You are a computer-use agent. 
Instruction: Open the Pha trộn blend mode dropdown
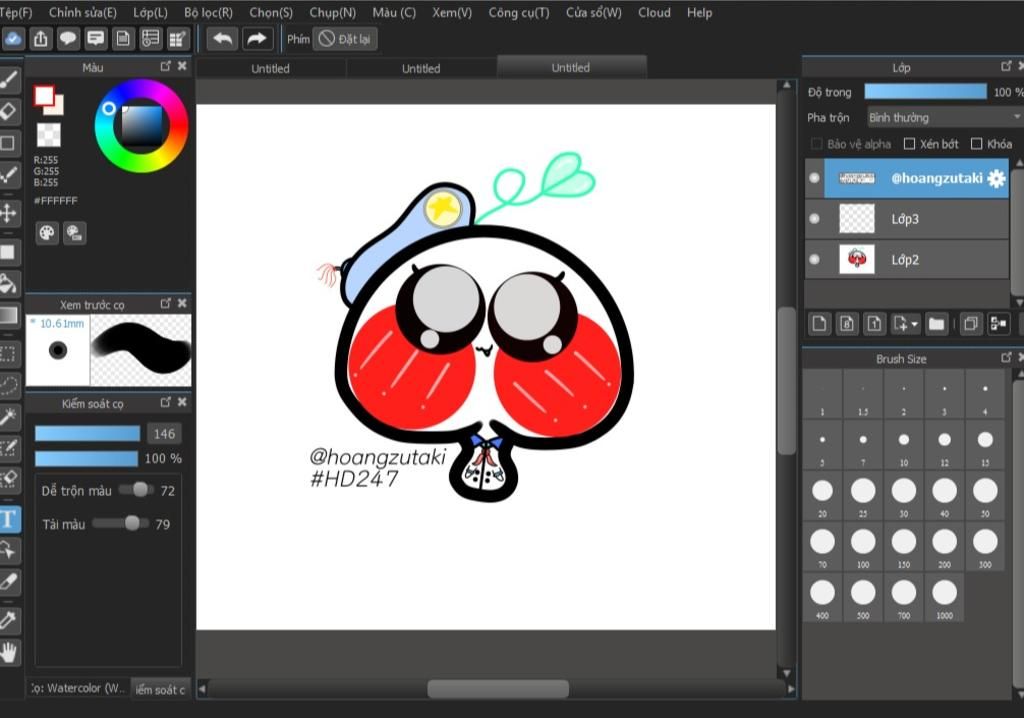[944, 118]
